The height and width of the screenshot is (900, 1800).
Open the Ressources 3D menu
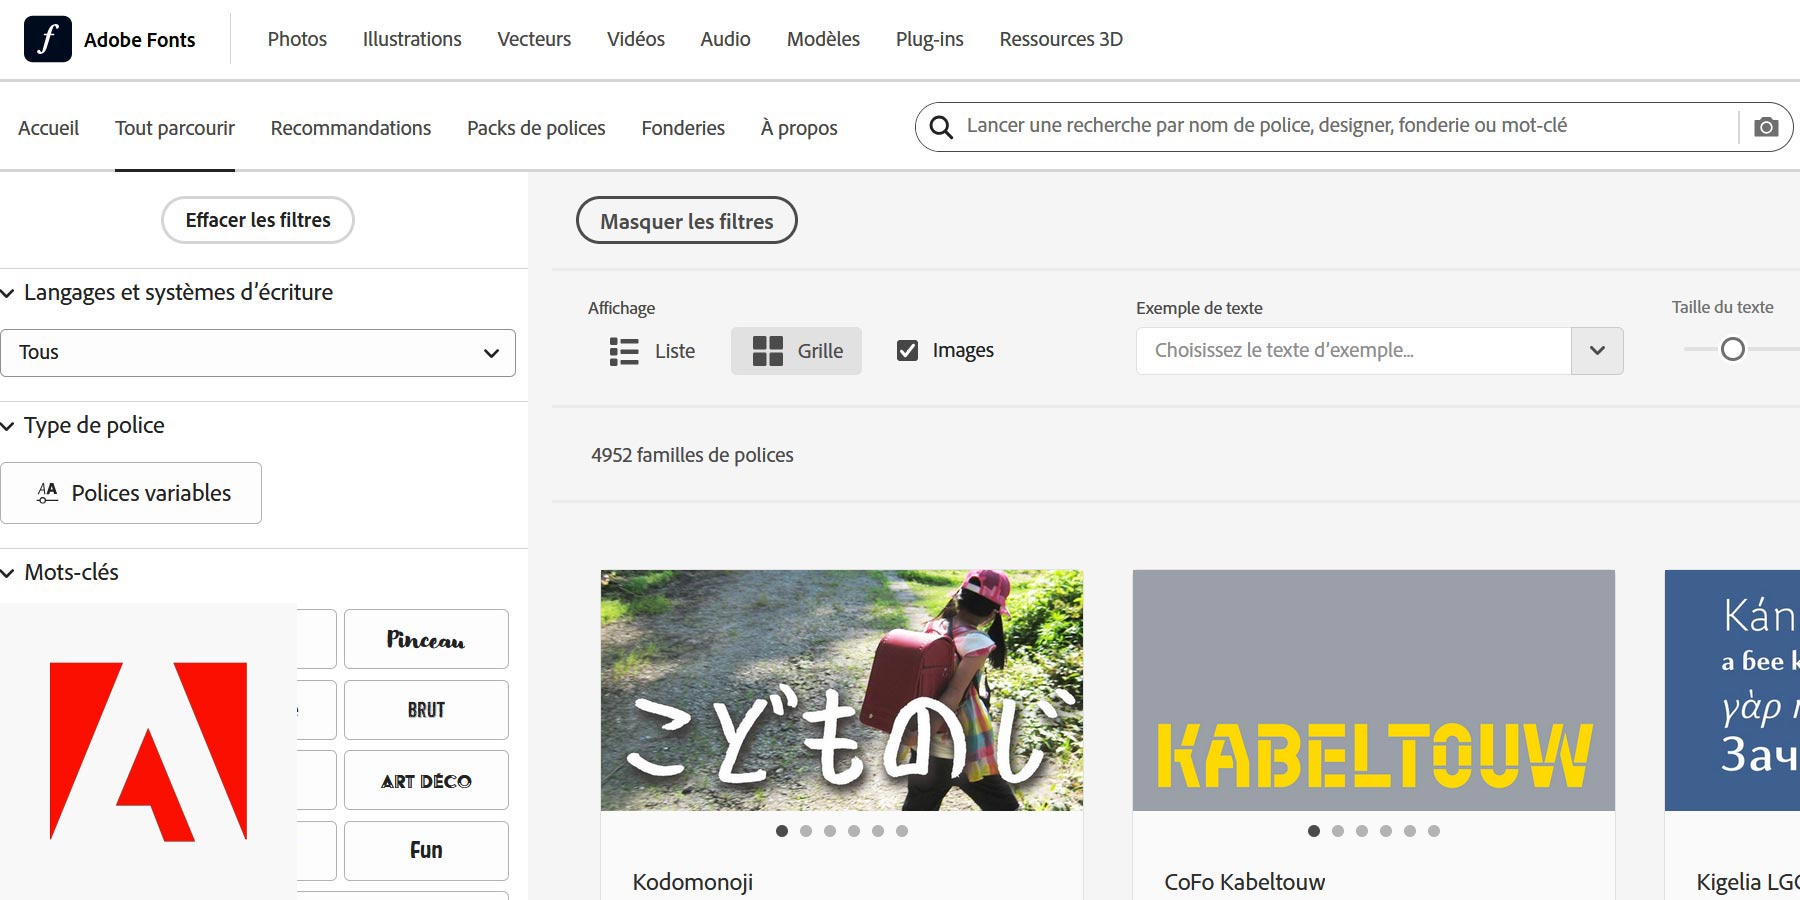(x=1061, y=39)
